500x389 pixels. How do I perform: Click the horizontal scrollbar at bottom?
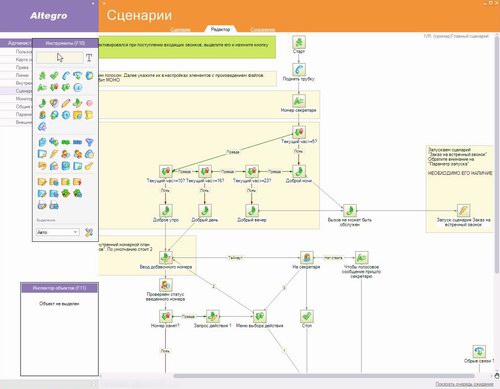click(x=323, y=376)
